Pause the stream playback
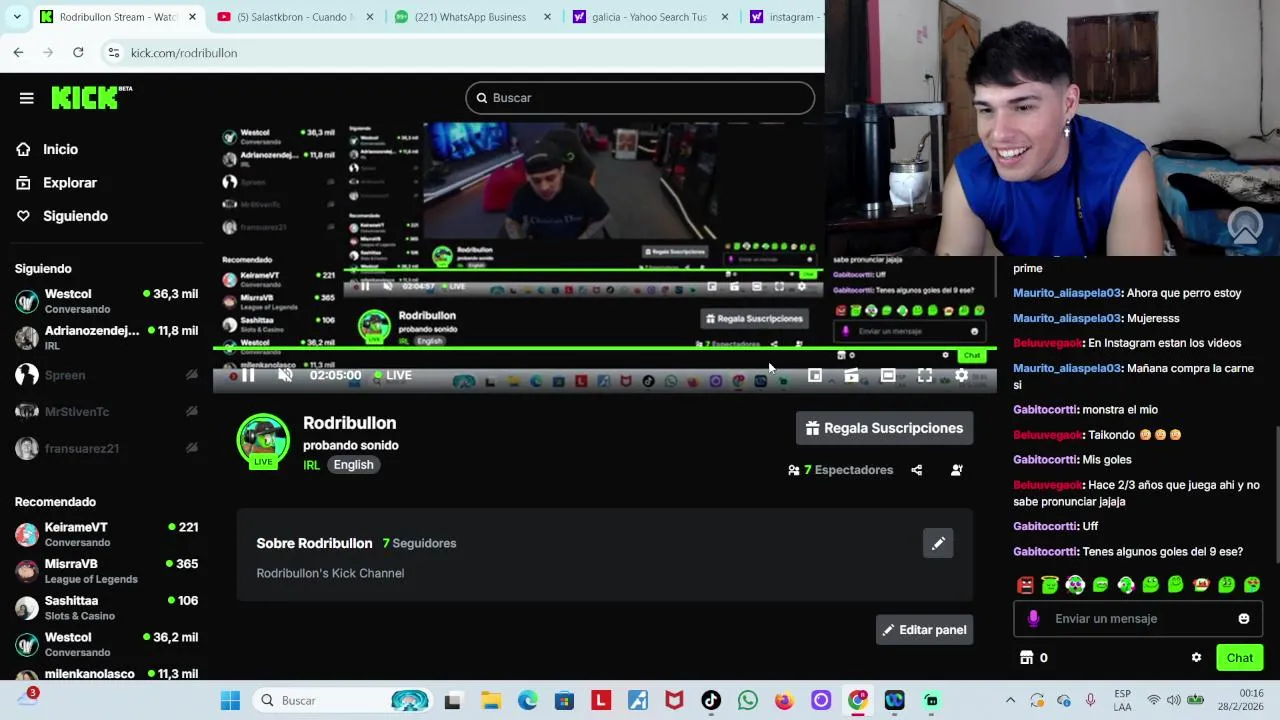This screenshot has width=1280, height=720. pyautogui.click(x=248, y=376)
